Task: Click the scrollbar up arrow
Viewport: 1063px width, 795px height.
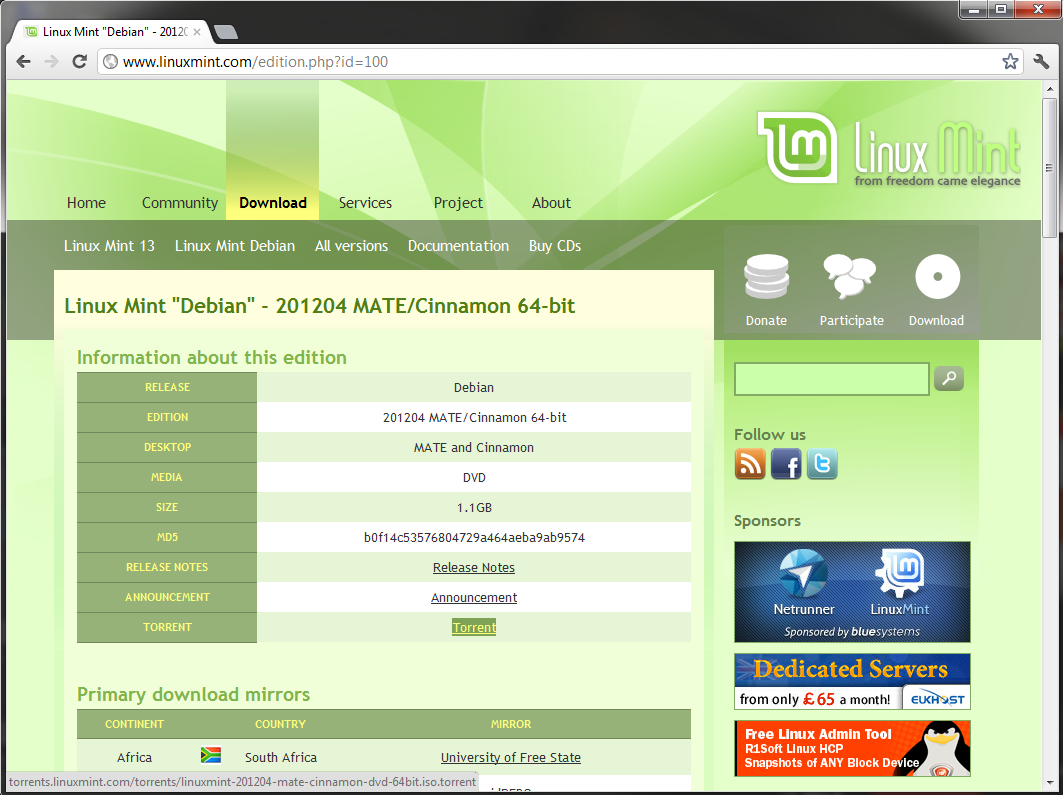Action: pos(1049,89)
